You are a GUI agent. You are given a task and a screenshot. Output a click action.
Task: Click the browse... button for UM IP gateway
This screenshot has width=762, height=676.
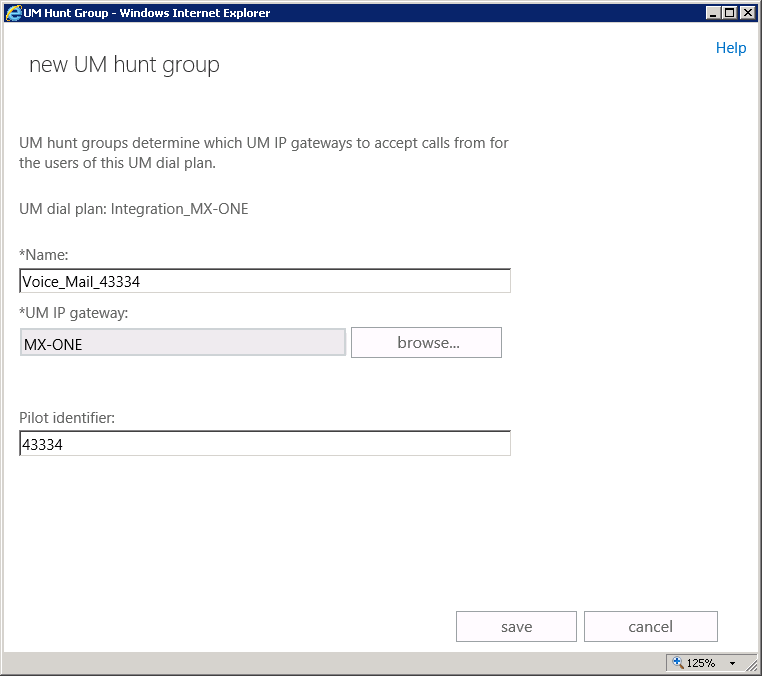click(427, 342)
